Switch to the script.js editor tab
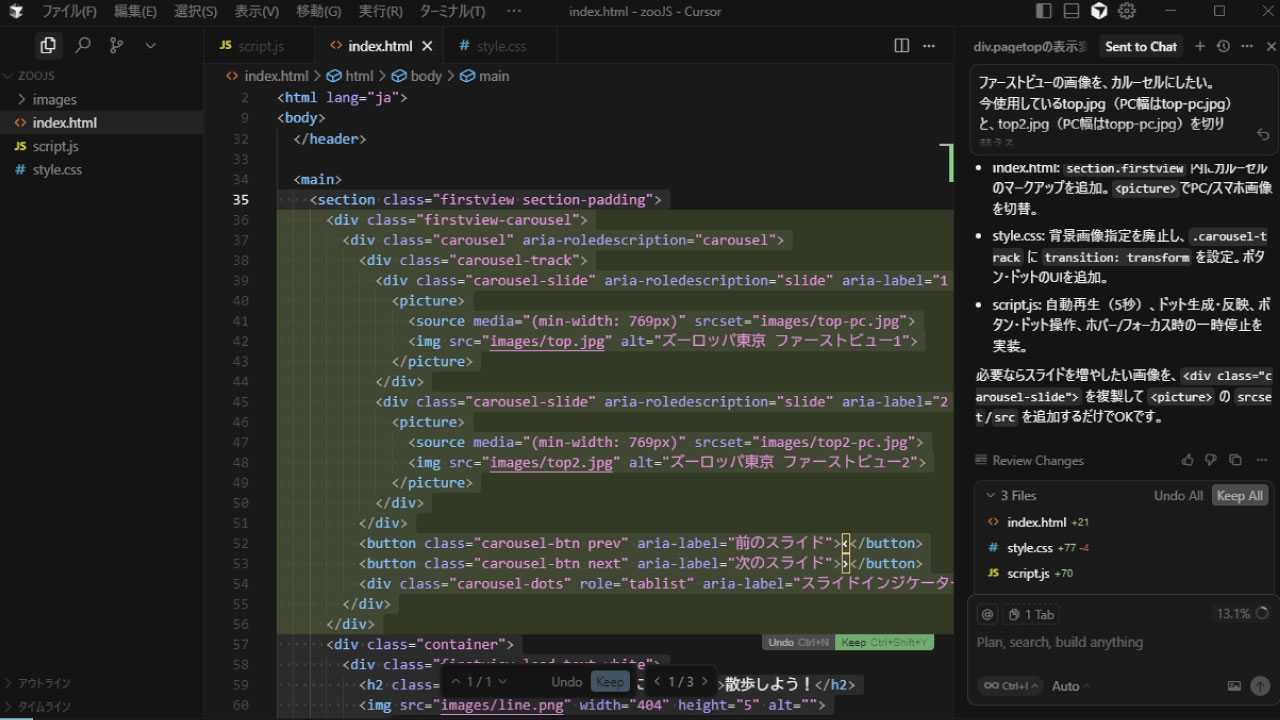 pos(259,46)
